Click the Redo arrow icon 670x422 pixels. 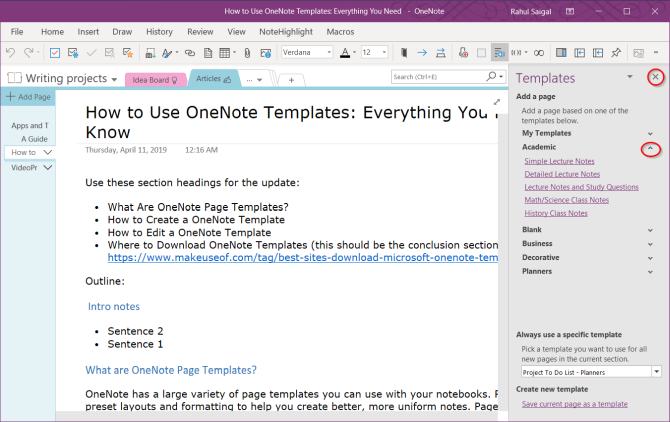click(x=29, y=53)
